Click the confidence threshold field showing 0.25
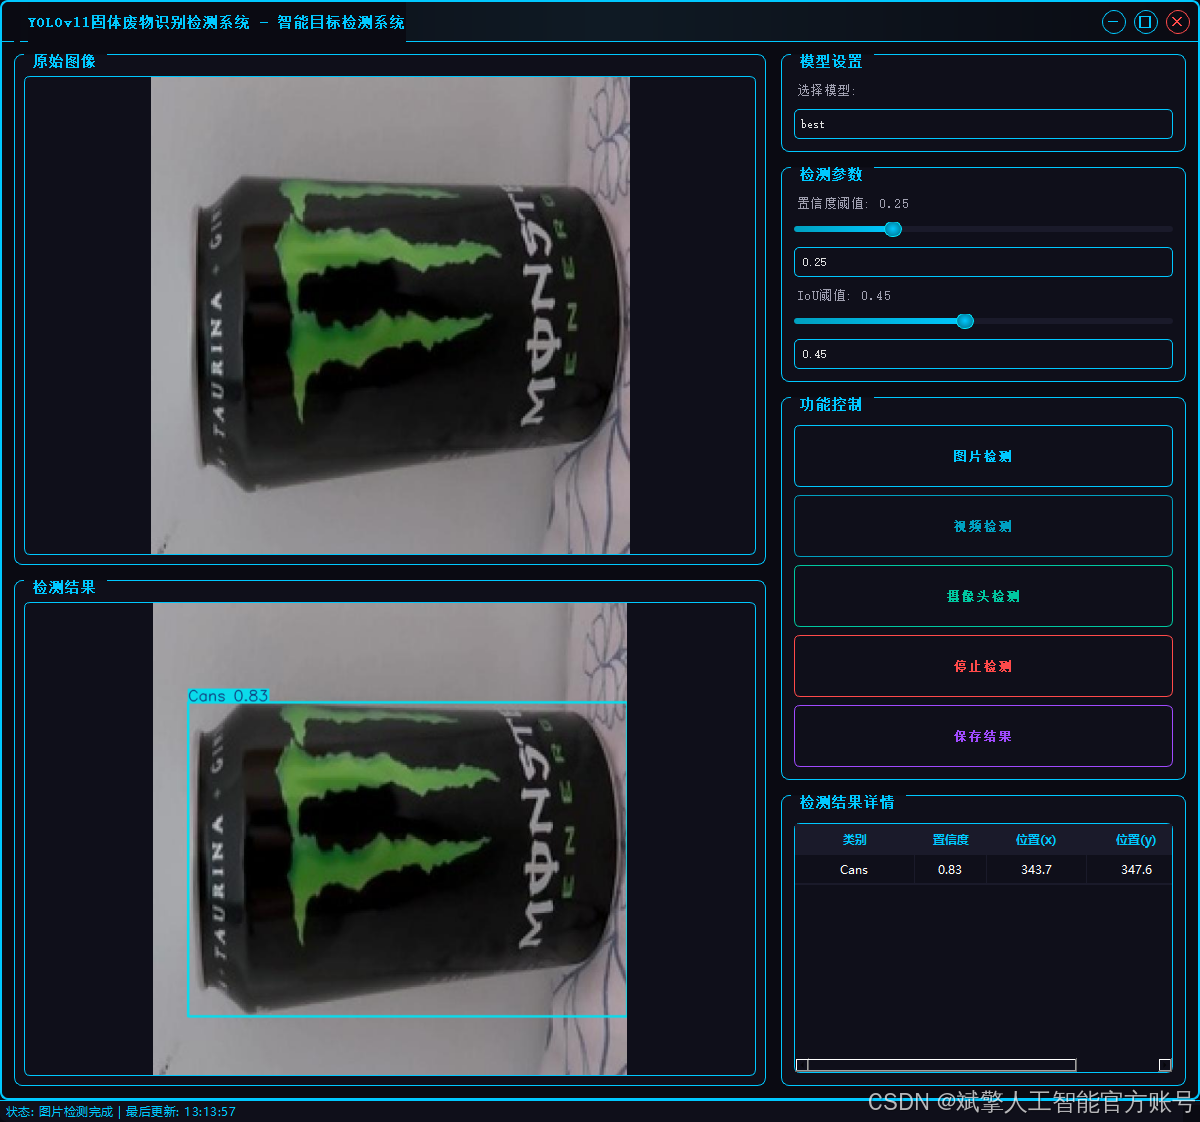 [983, 262]
